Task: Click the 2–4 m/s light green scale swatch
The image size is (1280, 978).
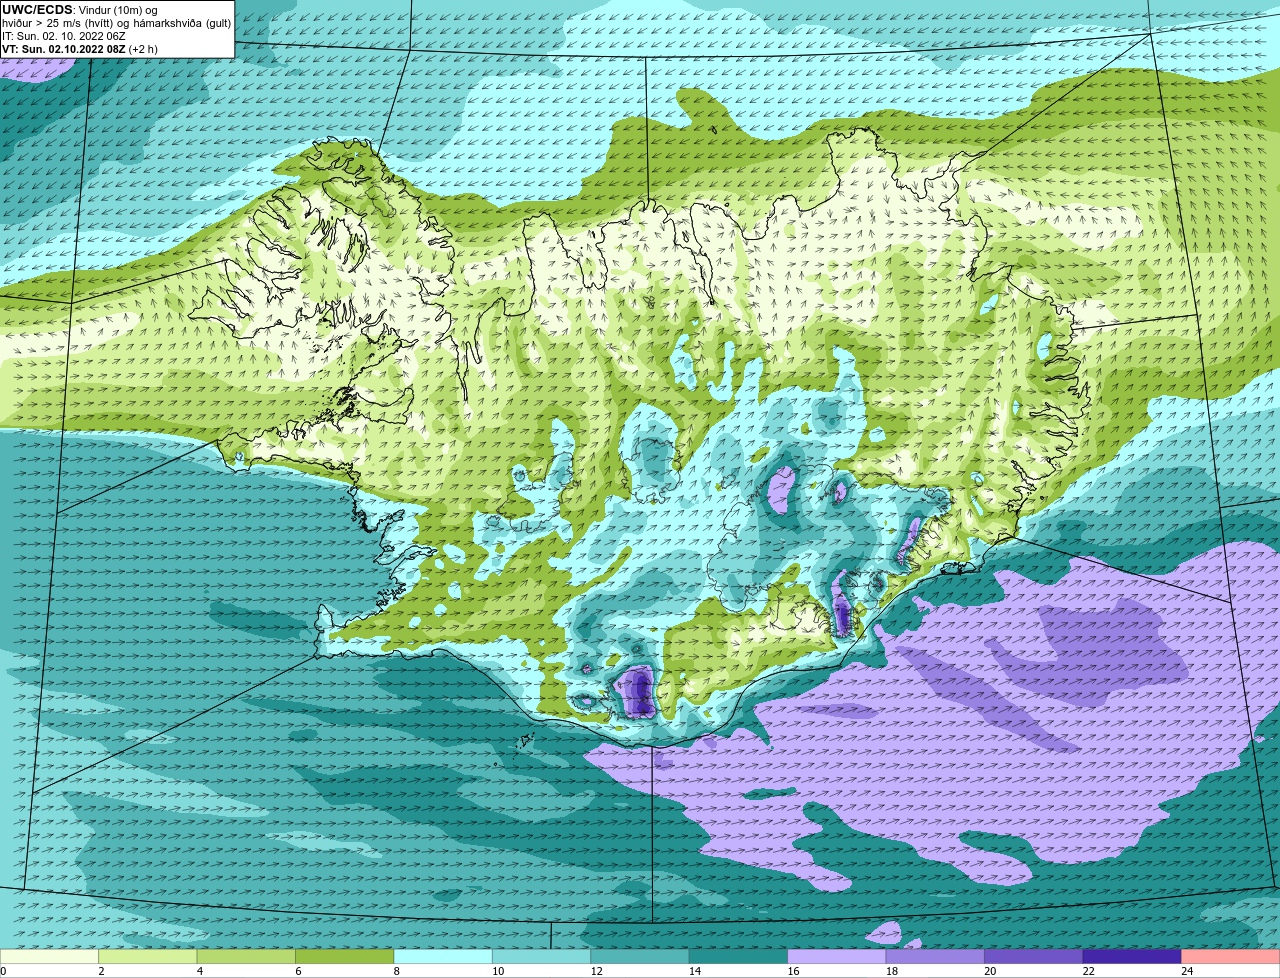Action: point(148,956)
